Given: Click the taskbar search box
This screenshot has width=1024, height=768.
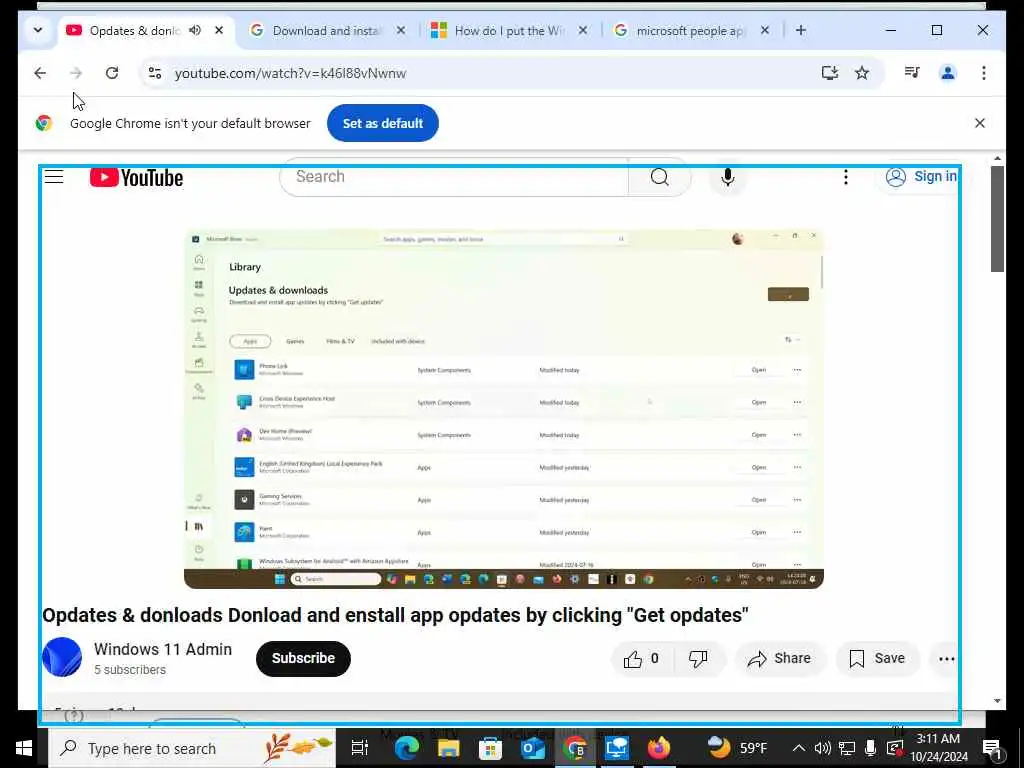Looking at the screenshot, I should tap(192, 748).
